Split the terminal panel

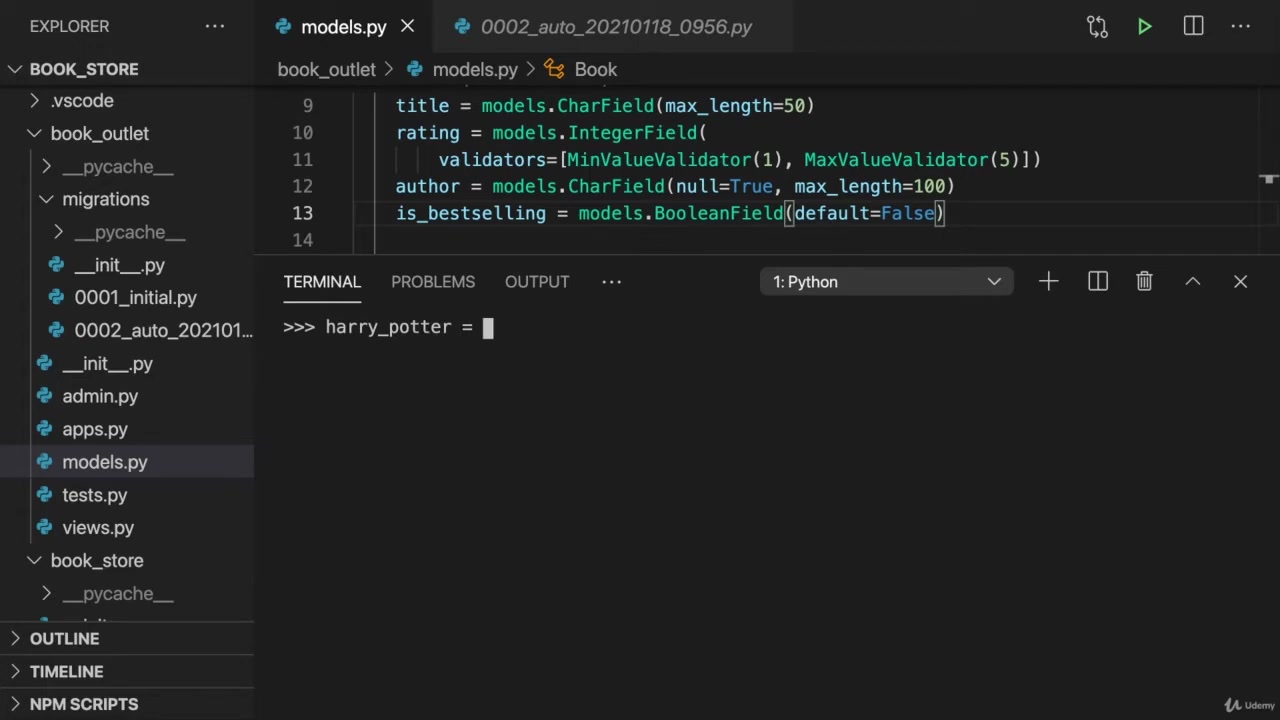[1097, 282]
